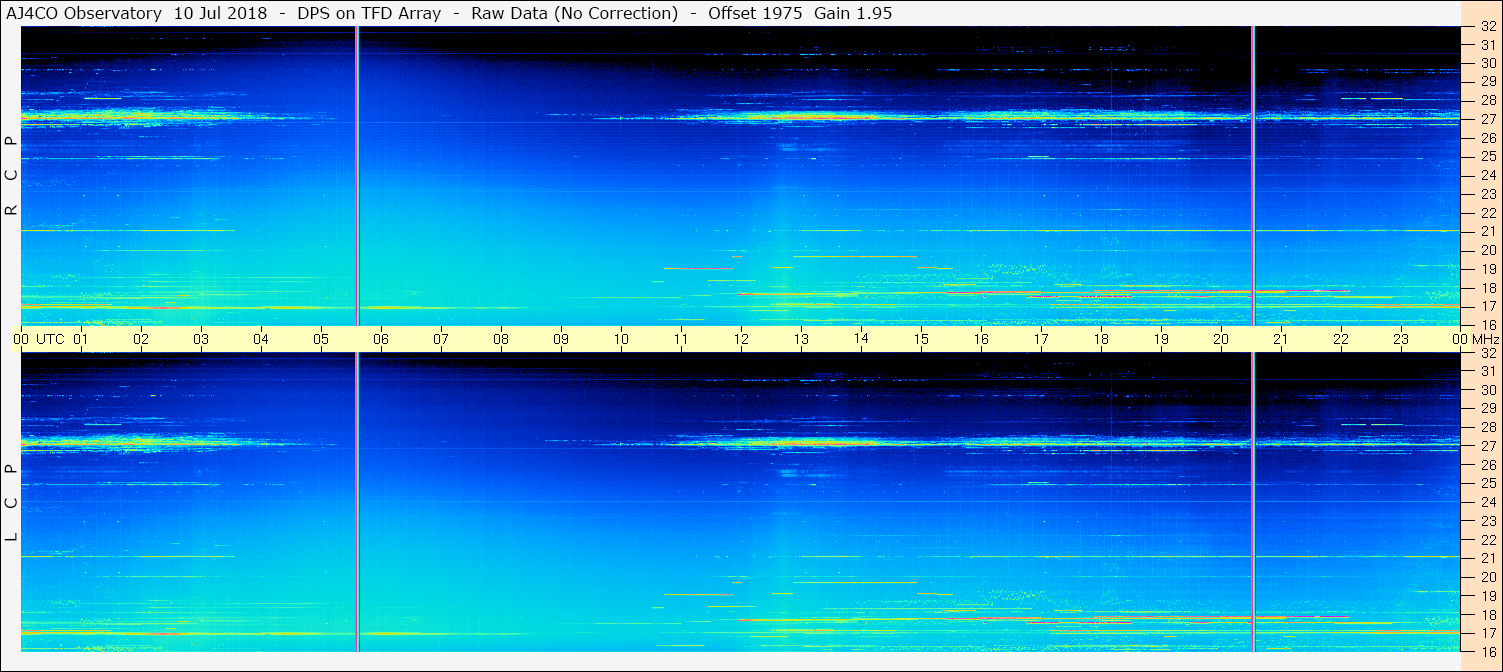
Task: Click LCP pink vertical marker near 05:30 UTC
Action: (x=356, y=502)
